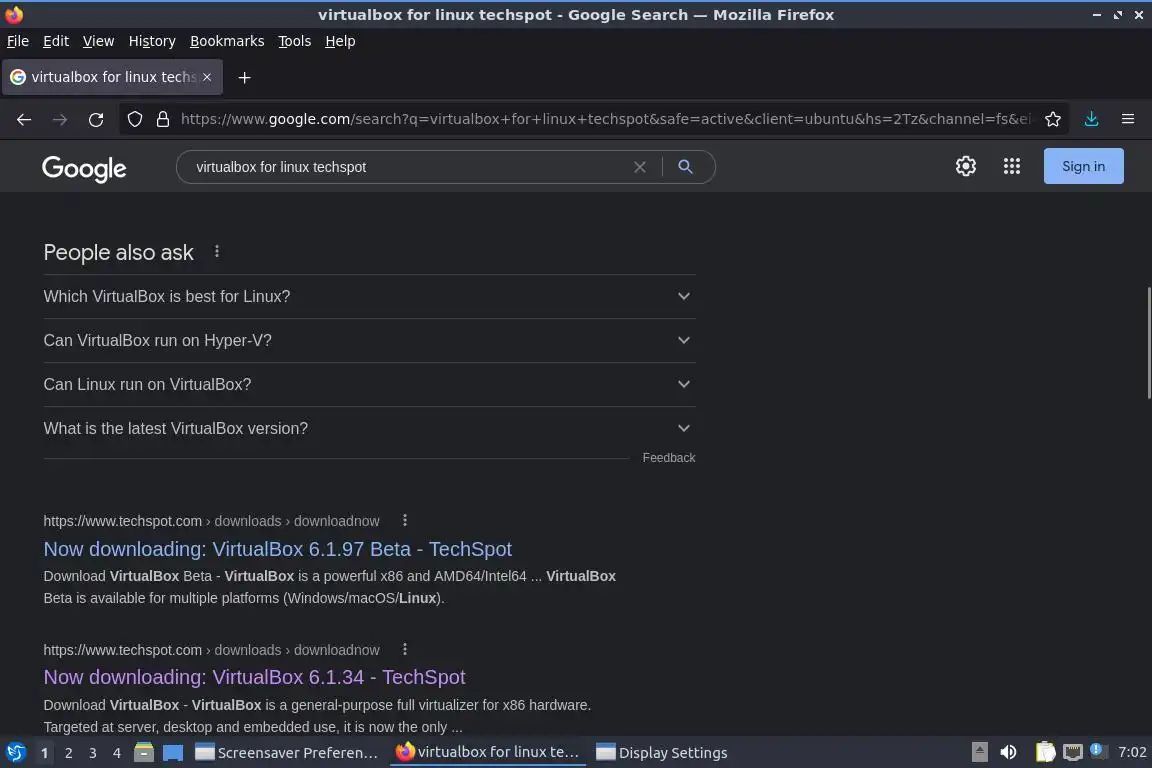Click the update notifier tray icon
The width and height of the screenshot is (1152, 768).
[1096, 750]
